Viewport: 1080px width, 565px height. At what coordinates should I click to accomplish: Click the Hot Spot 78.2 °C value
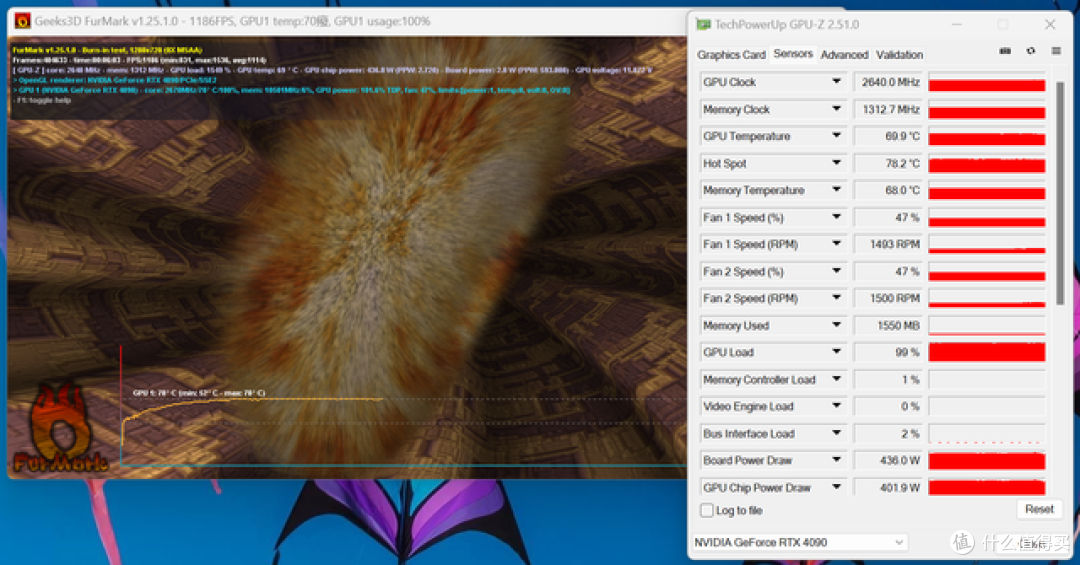point(889,163)
